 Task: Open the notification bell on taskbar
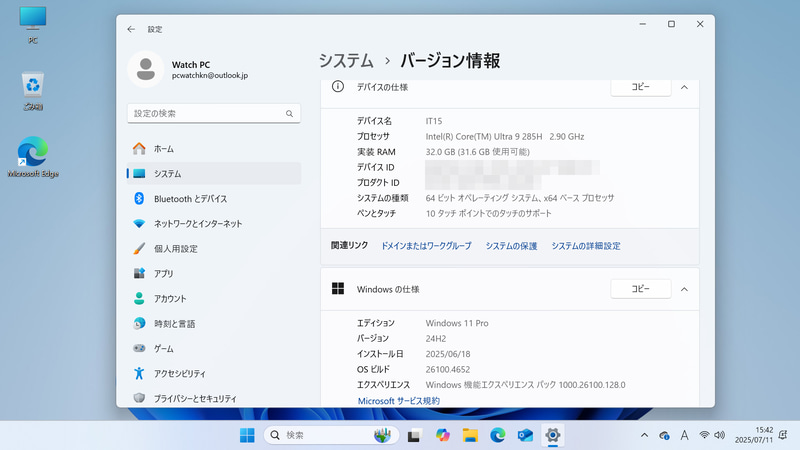783,435
